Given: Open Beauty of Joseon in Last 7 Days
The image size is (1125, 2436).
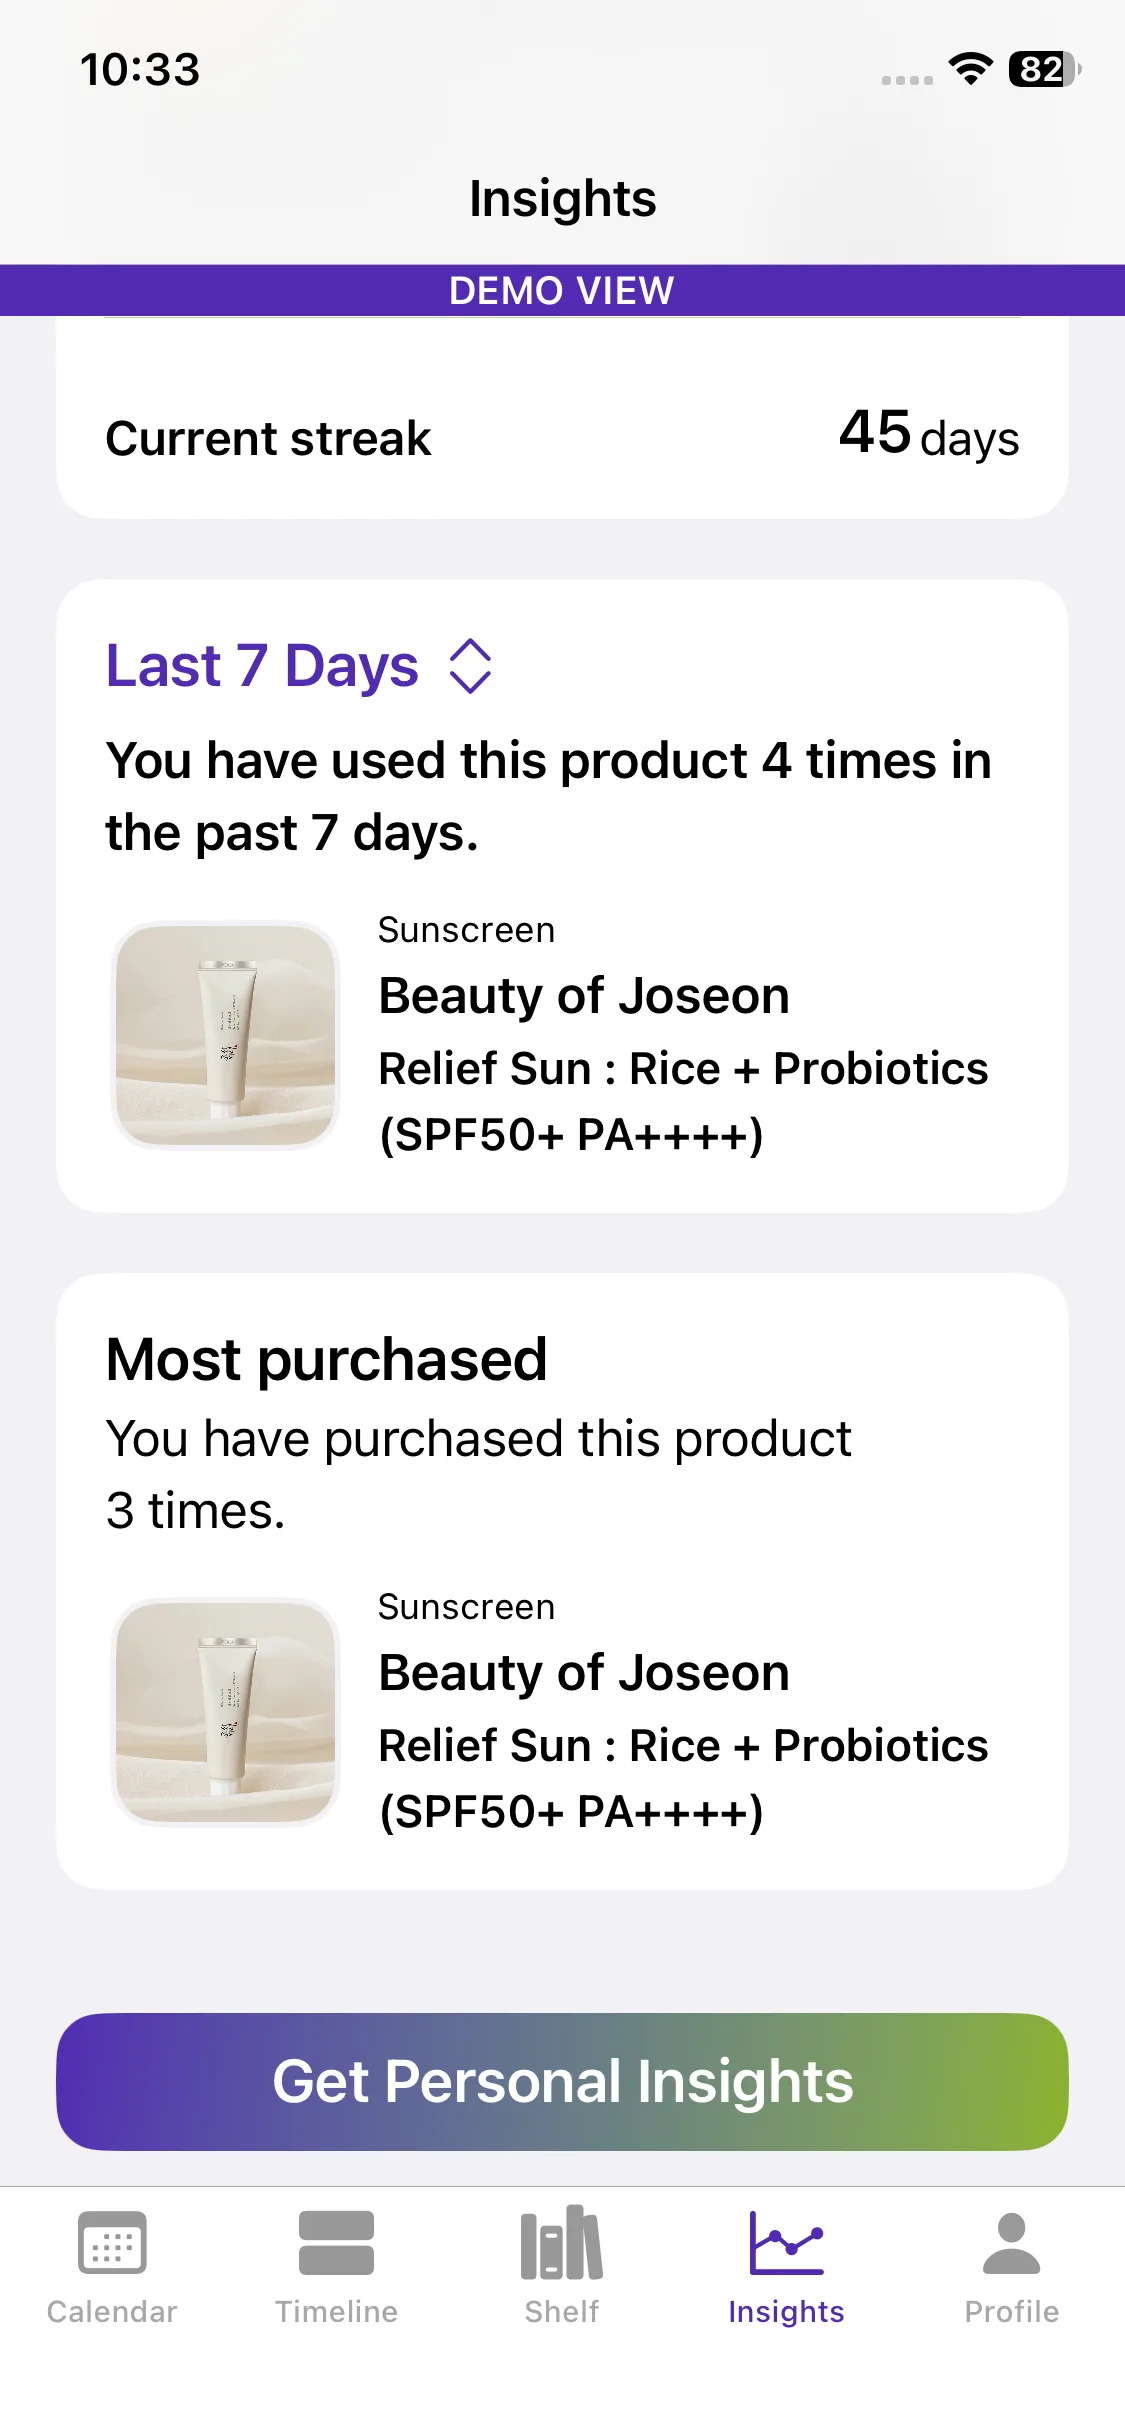Looking at the screenshot, I should (x=584, y=996).
